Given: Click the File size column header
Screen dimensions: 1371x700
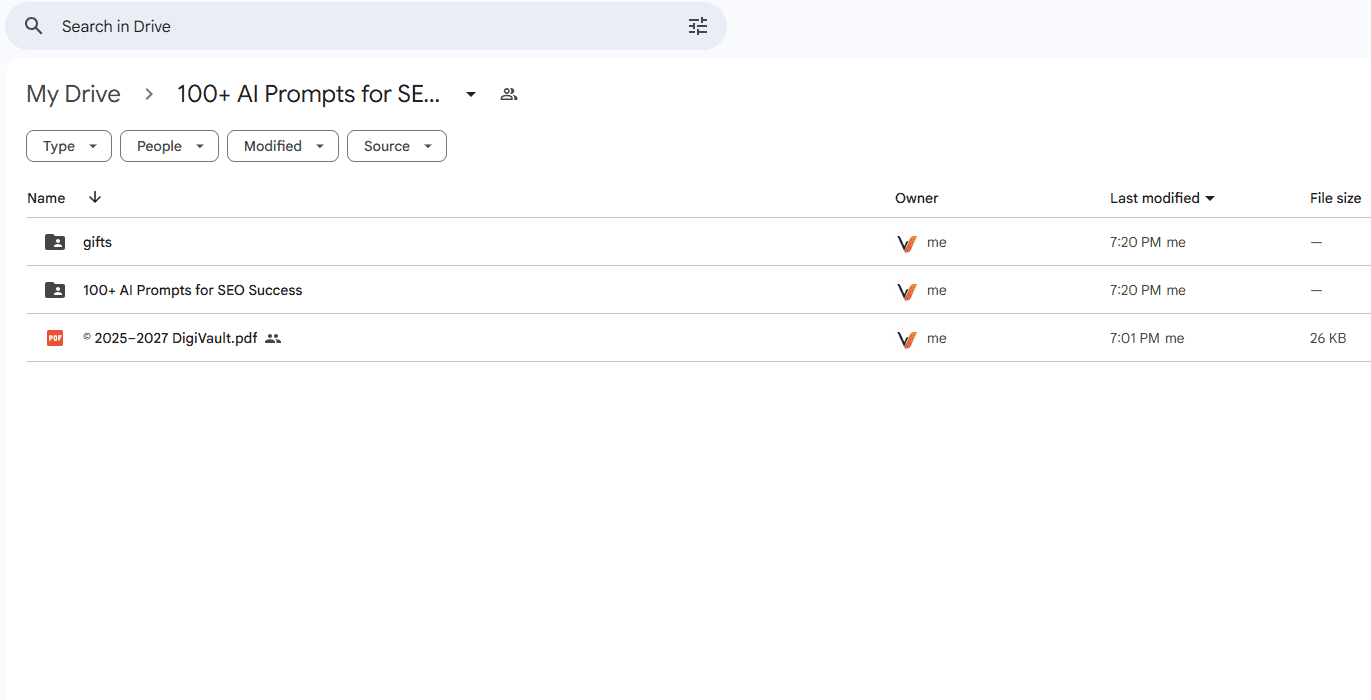Looking at the screenshot, I should point(1335,198).
